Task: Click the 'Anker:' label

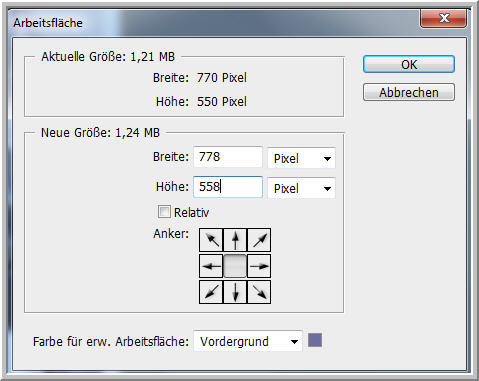Action: (171, 234)
